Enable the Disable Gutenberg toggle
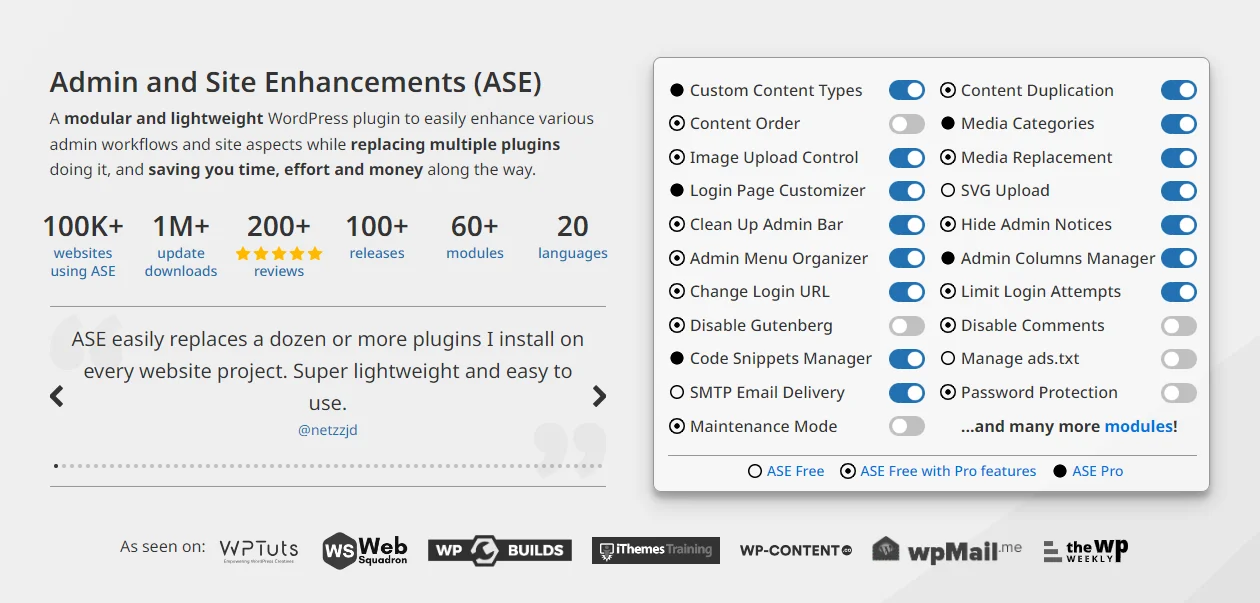Viewport: 1260px width, 603px height. 907,326
